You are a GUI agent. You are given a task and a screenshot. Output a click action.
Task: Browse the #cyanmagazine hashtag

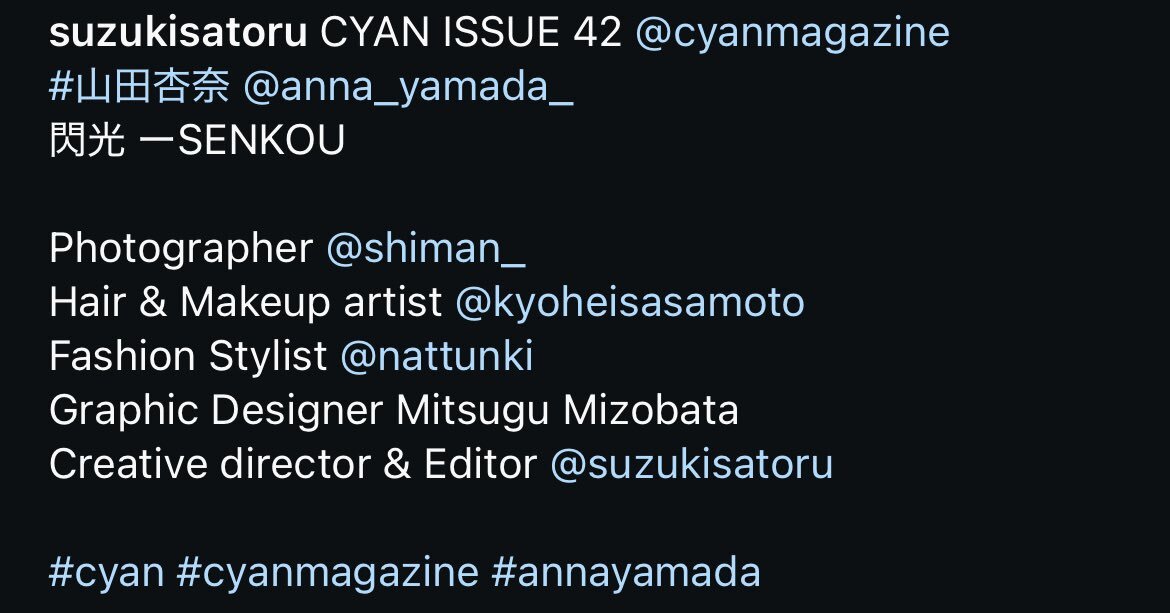[x=328, y=573]
